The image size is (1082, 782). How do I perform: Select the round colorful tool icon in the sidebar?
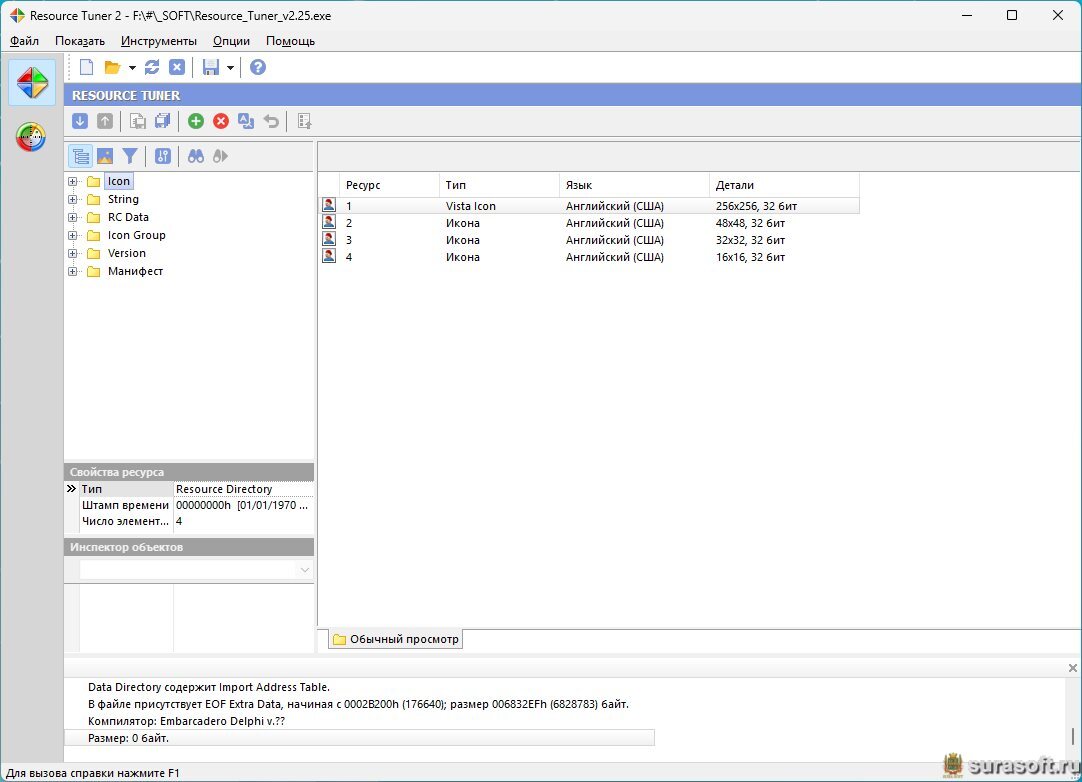click(x=31, y=137)
